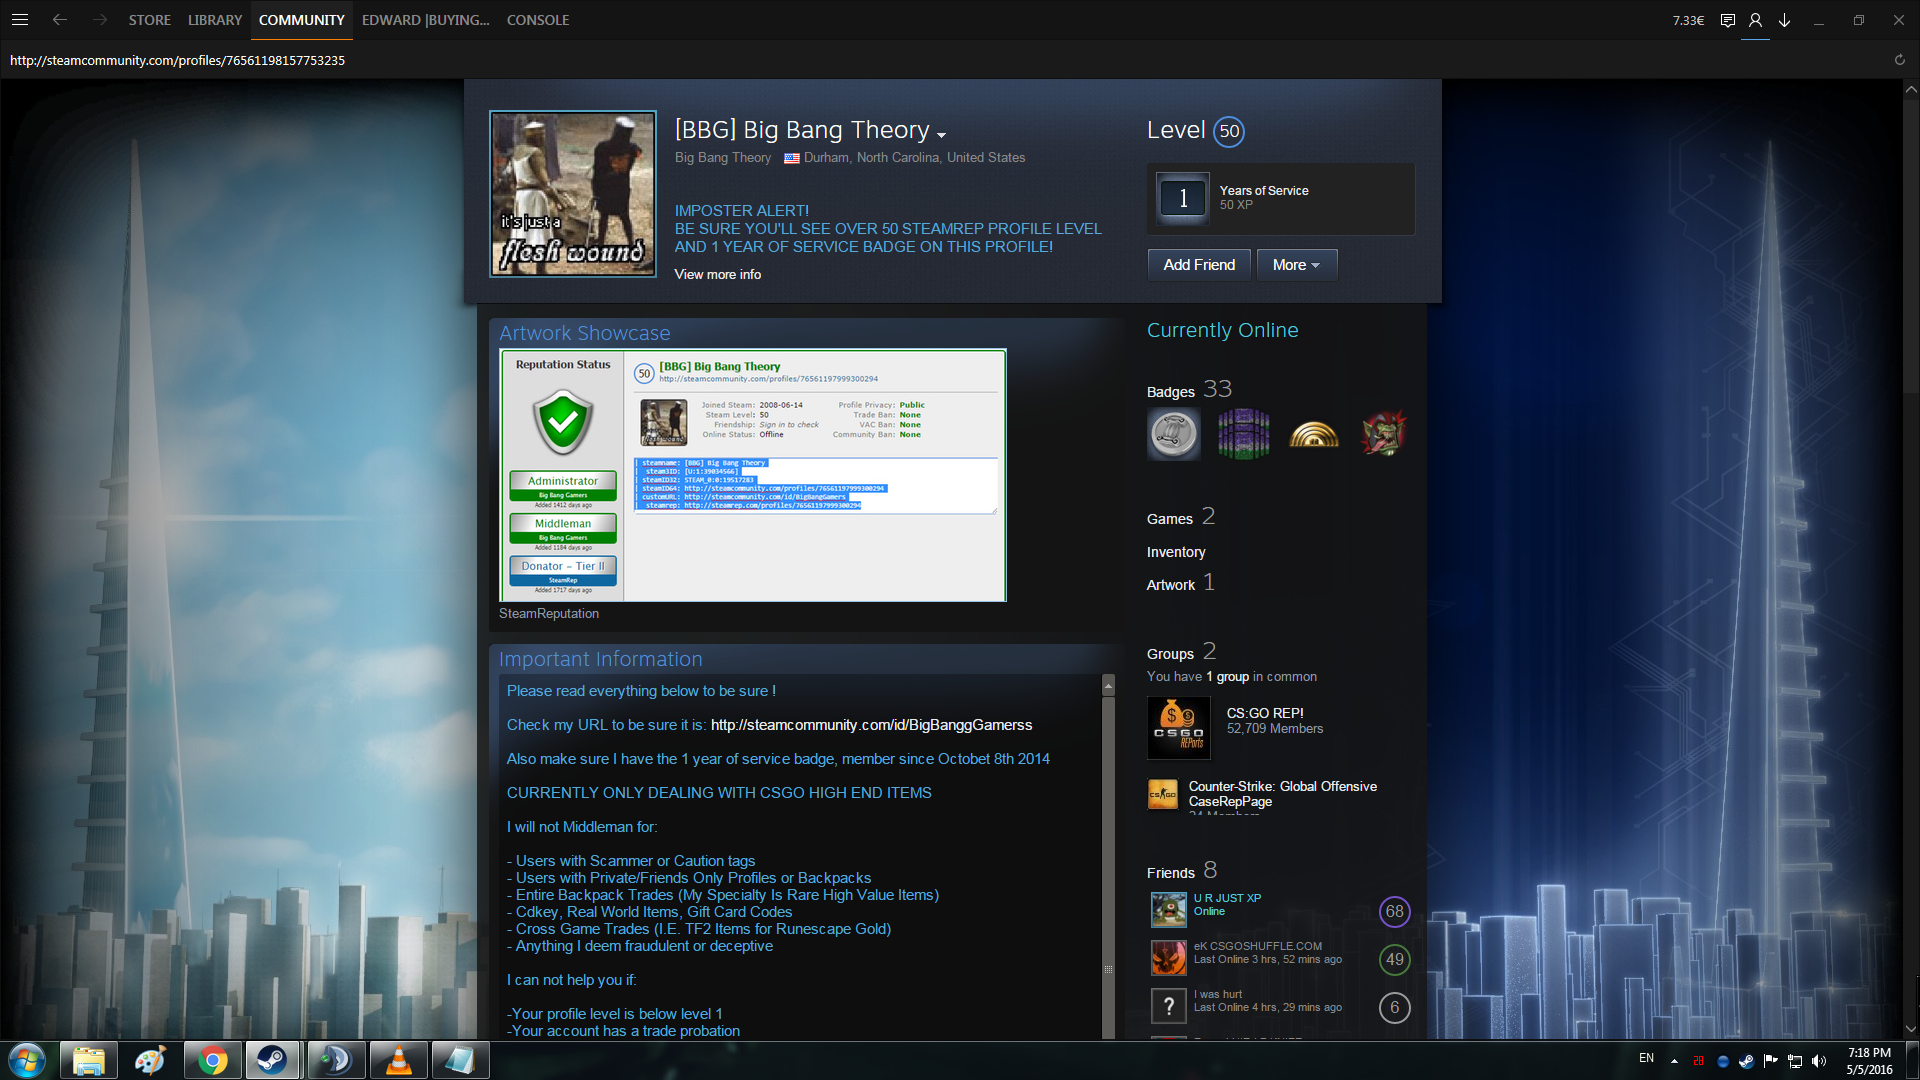Expand the View more info link
This screenshot has width=1920, height=1080.
tap(717, 274)
